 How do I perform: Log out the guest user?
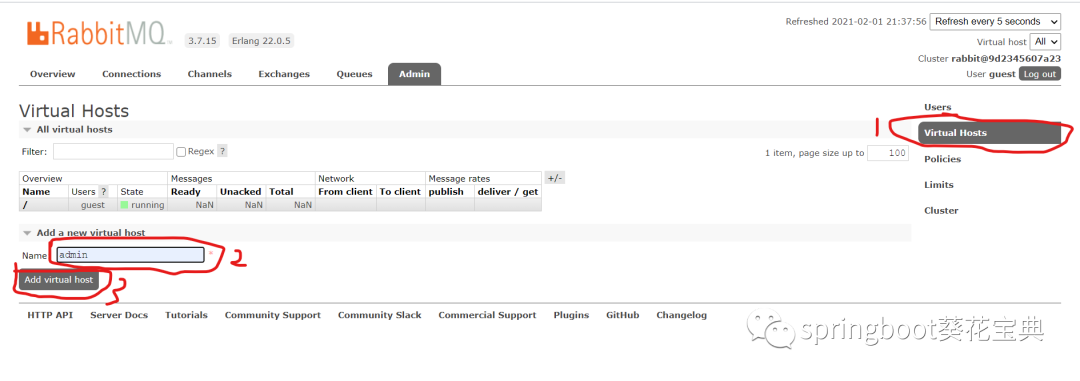point(1039,74)
